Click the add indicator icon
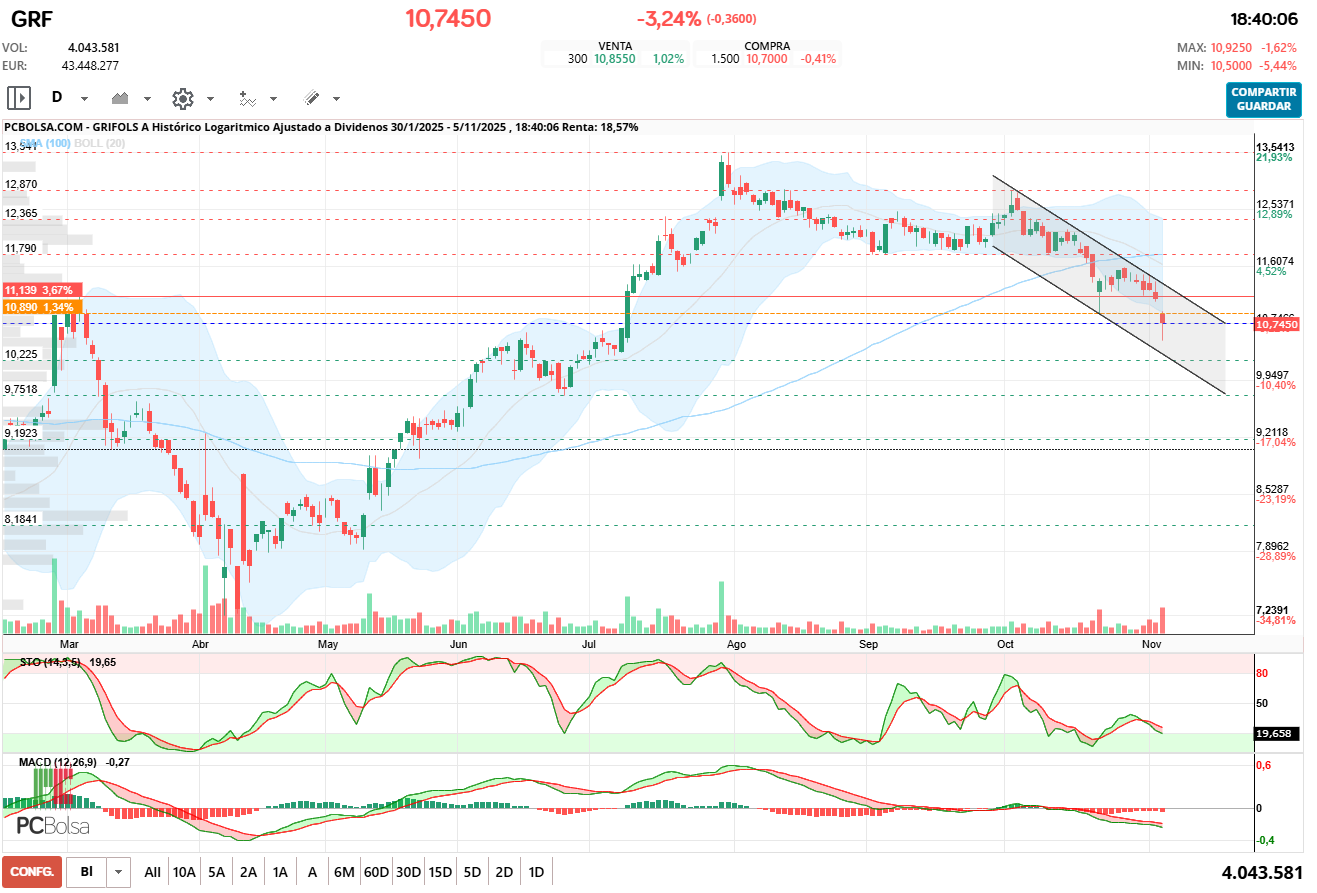1317x893 pixels. [247, 98]
